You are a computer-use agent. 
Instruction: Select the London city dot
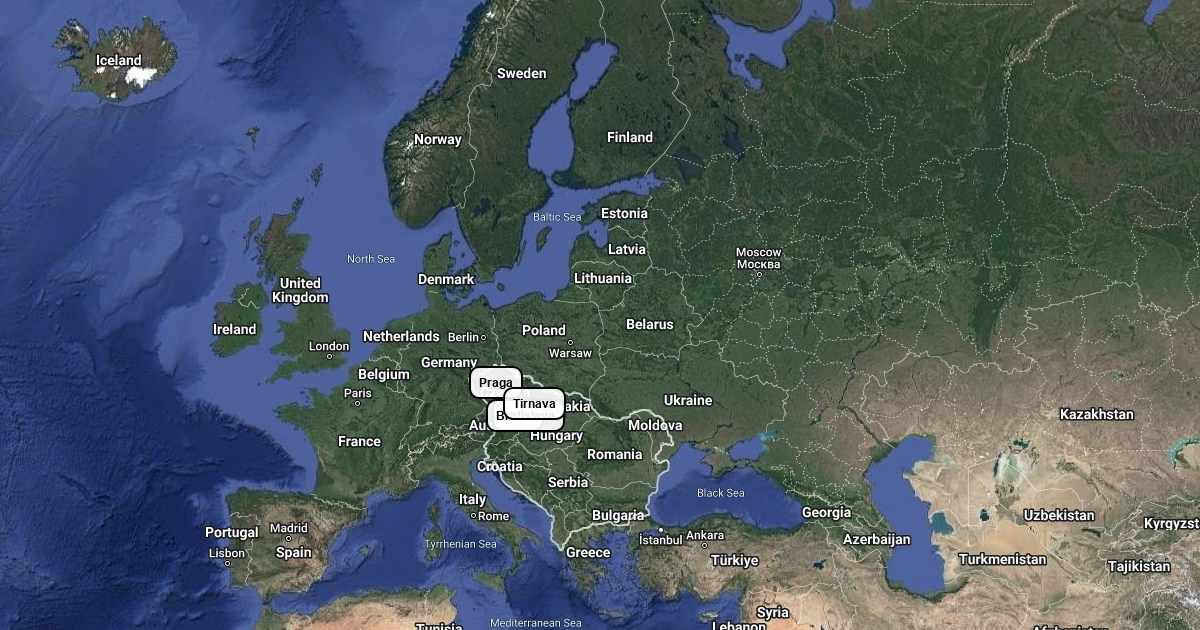point(329,357)
